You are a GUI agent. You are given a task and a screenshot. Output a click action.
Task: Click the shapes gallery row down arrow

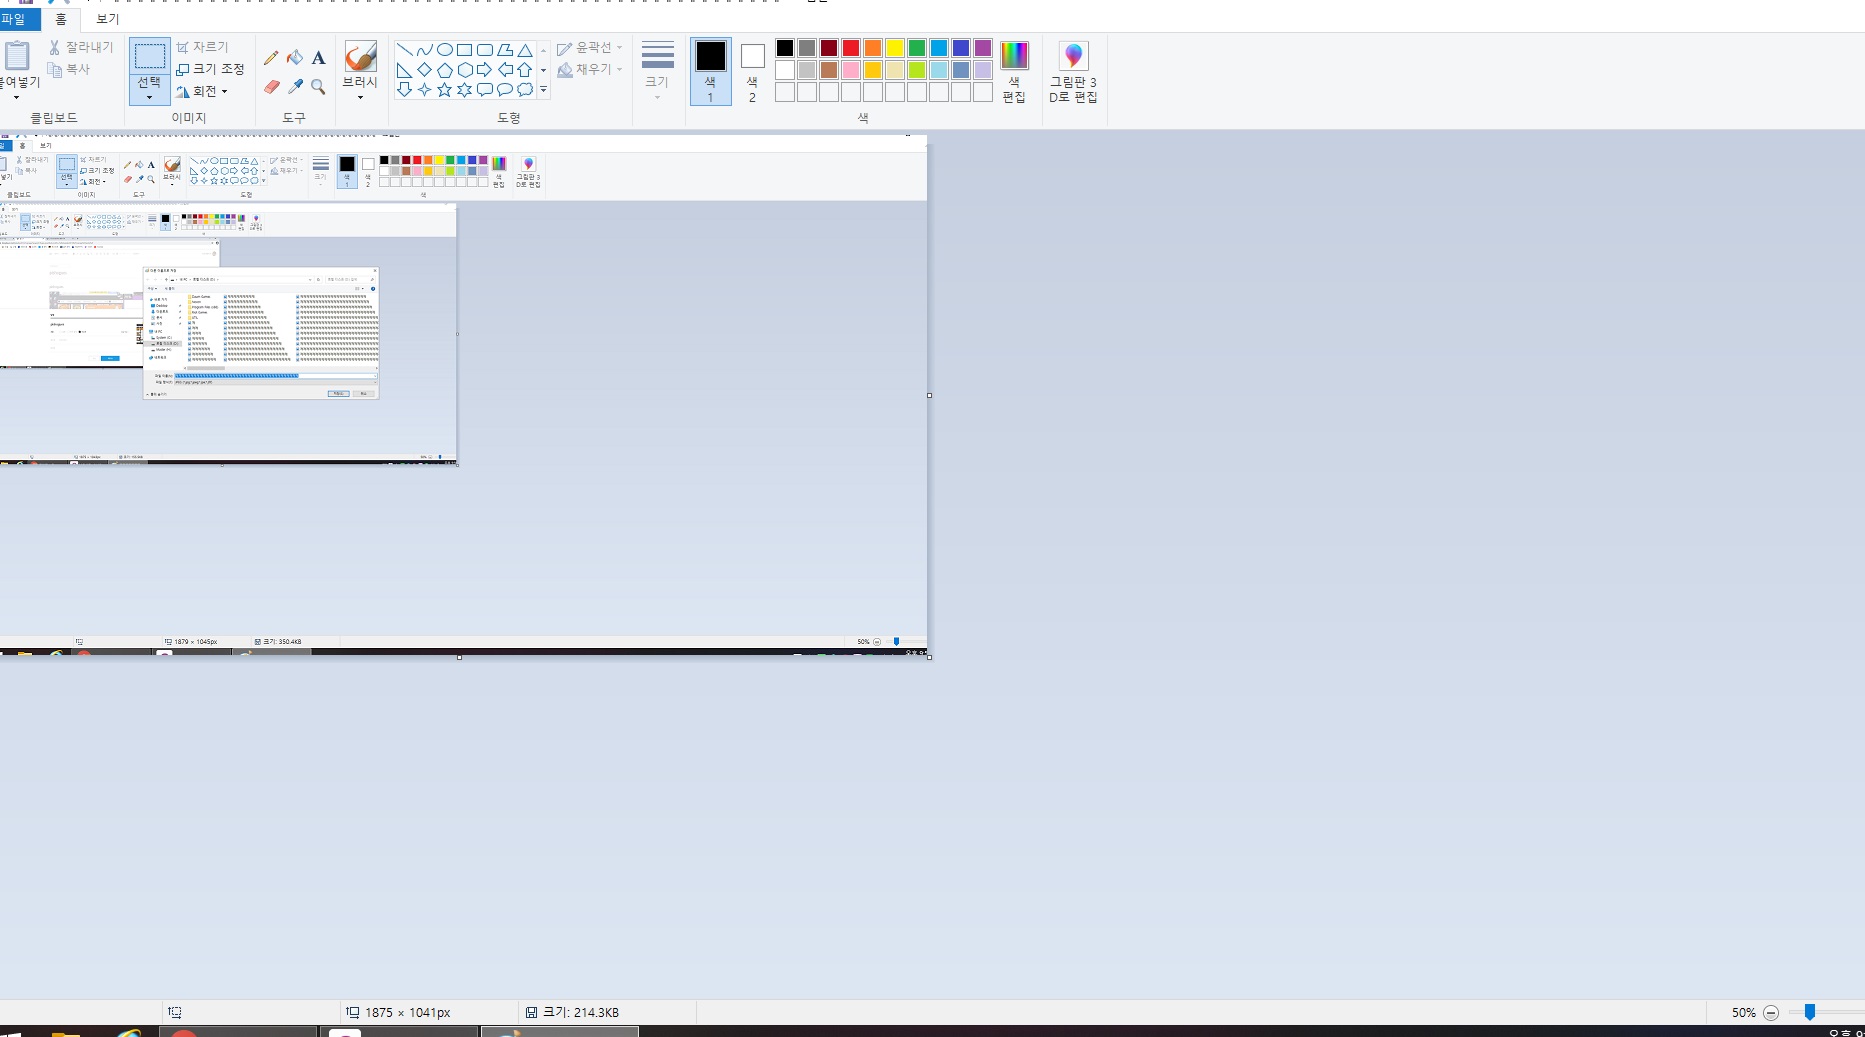pos(543,70)
